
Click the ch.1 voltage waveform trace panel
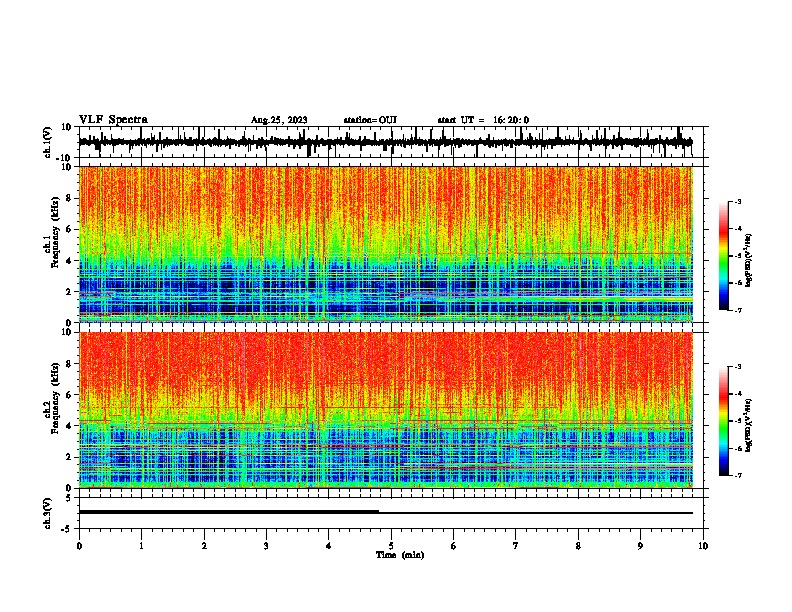tap(393, 142)
